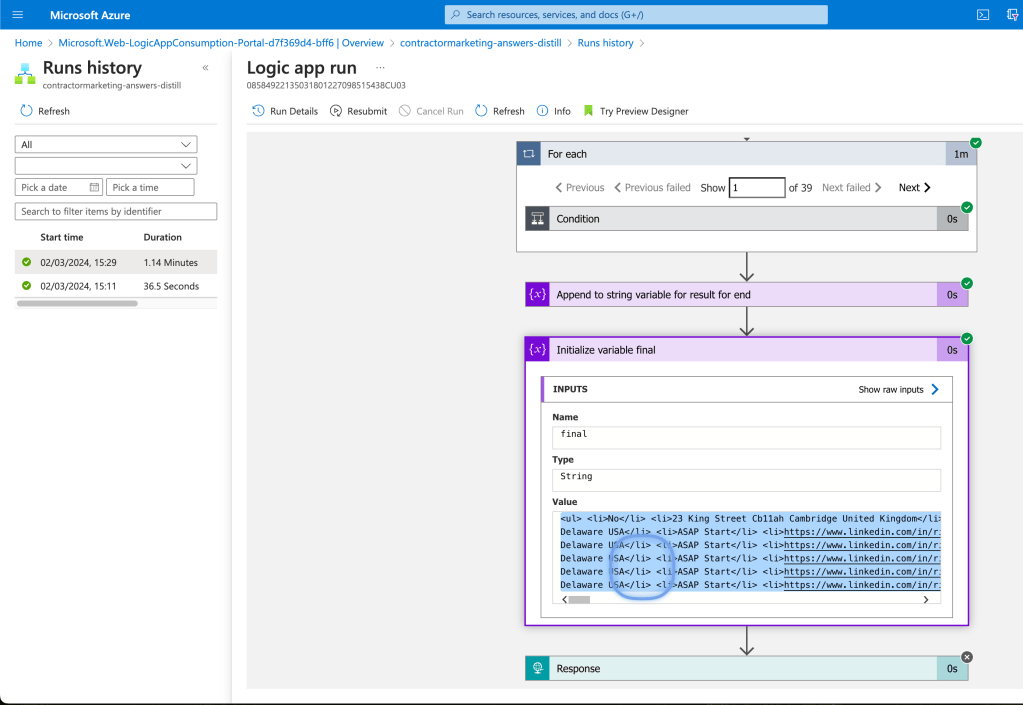Click the Type field containing String
The height and width of the screenshot is (705, 1023).
click(x=746, y=480)
